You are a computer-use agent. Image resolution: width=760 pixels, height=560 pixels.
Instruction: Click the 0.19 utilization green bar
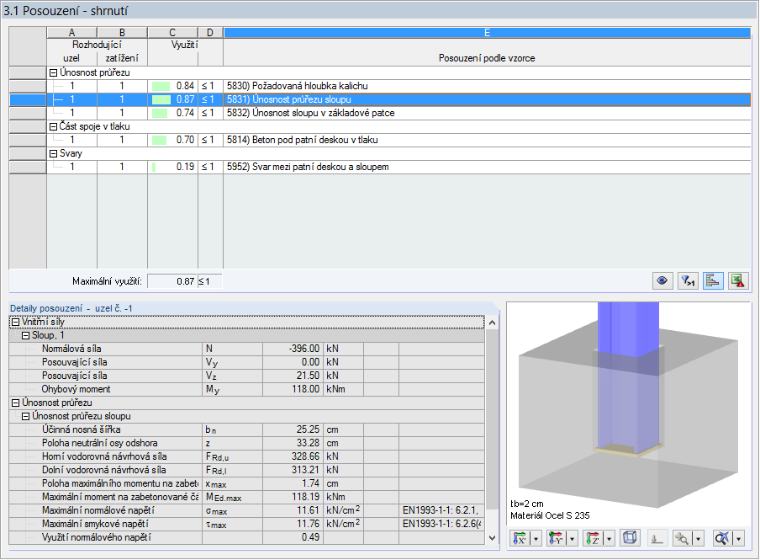tap(154, 167)
